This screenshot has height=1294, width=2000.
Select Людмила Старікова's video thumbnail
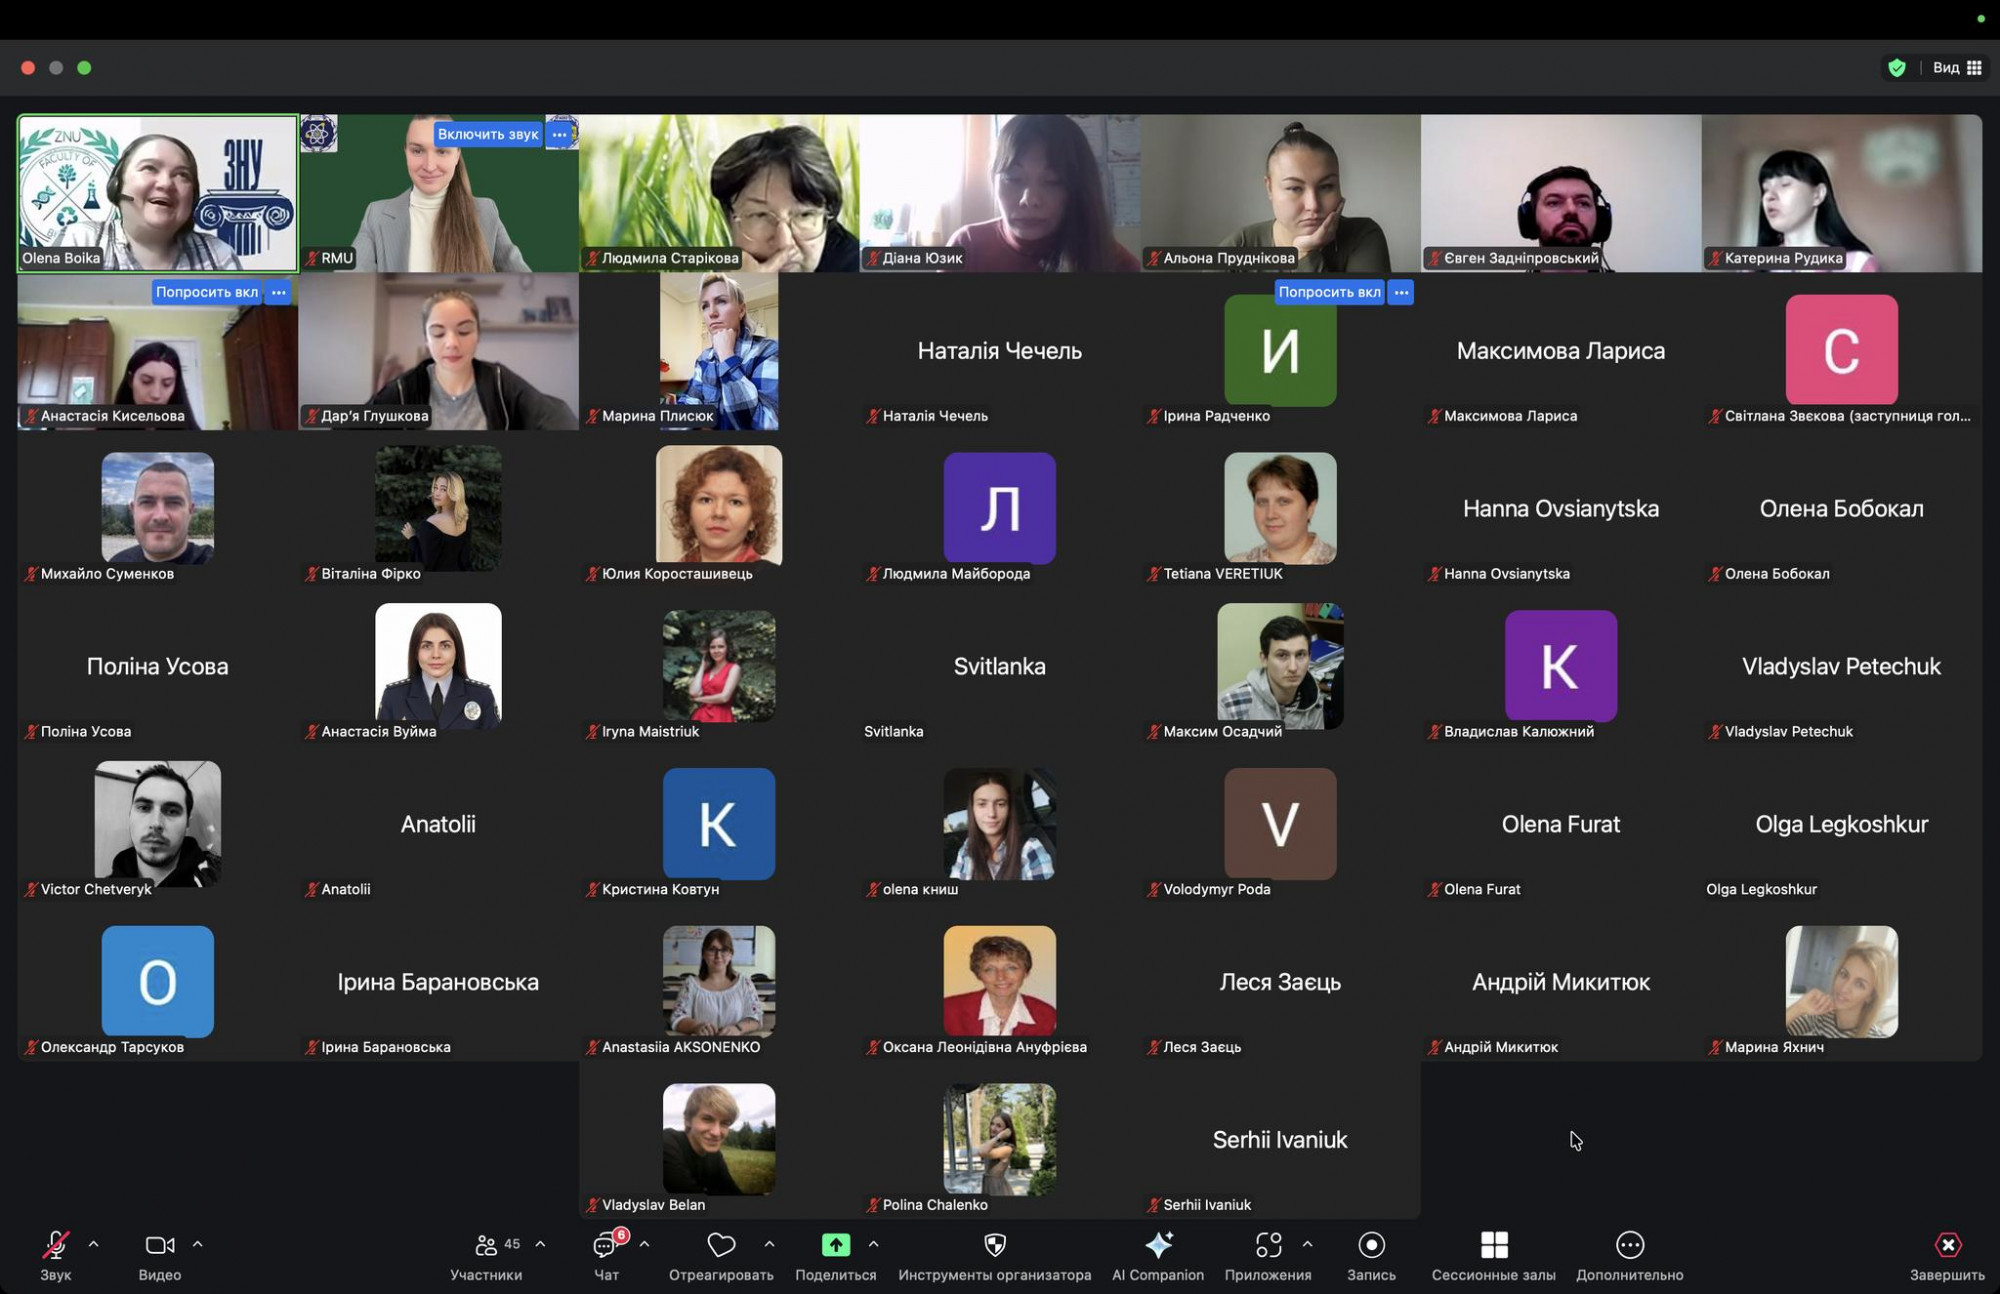pos(719,193)
